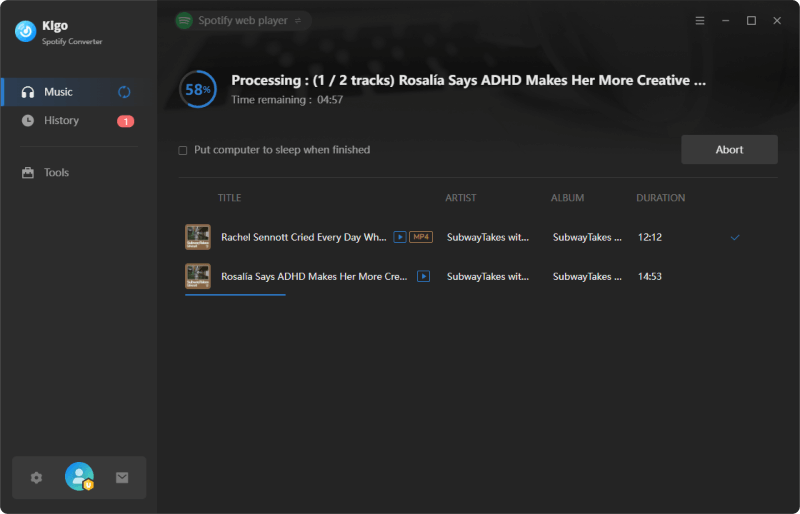Viewport: 800px width, 514px height.
Task: Select the Rachel Sennott Cried Every Day title
Action: [x=304, y=237]
